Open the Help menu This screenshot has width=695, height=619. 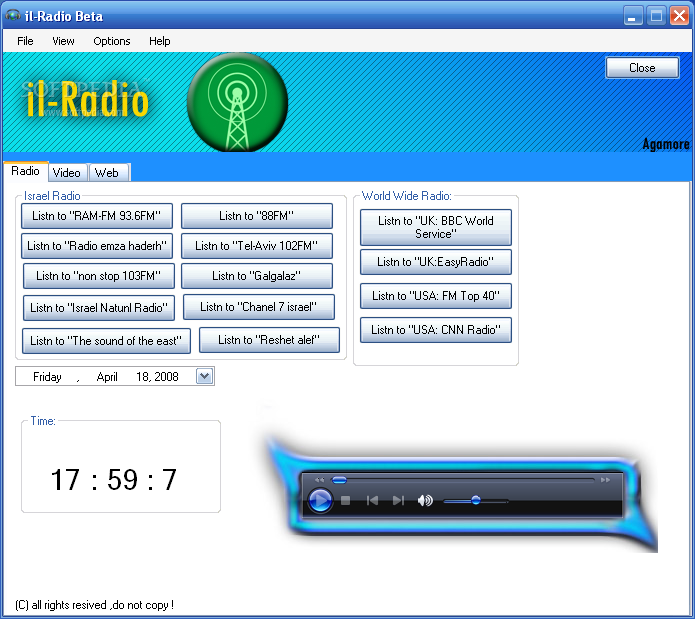coord(160,41)
